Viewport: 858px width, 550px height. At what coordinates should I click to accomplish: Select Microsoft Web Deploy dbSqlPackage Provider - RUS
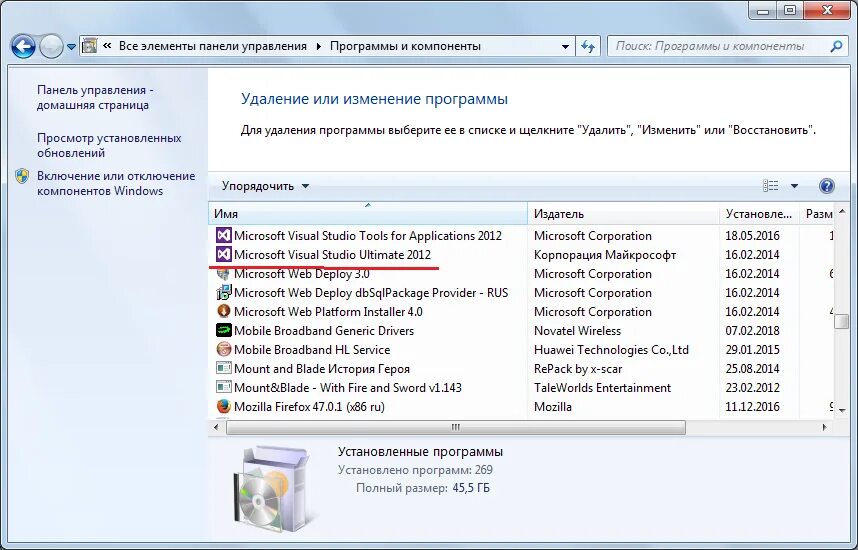click(x=371, y=293)
